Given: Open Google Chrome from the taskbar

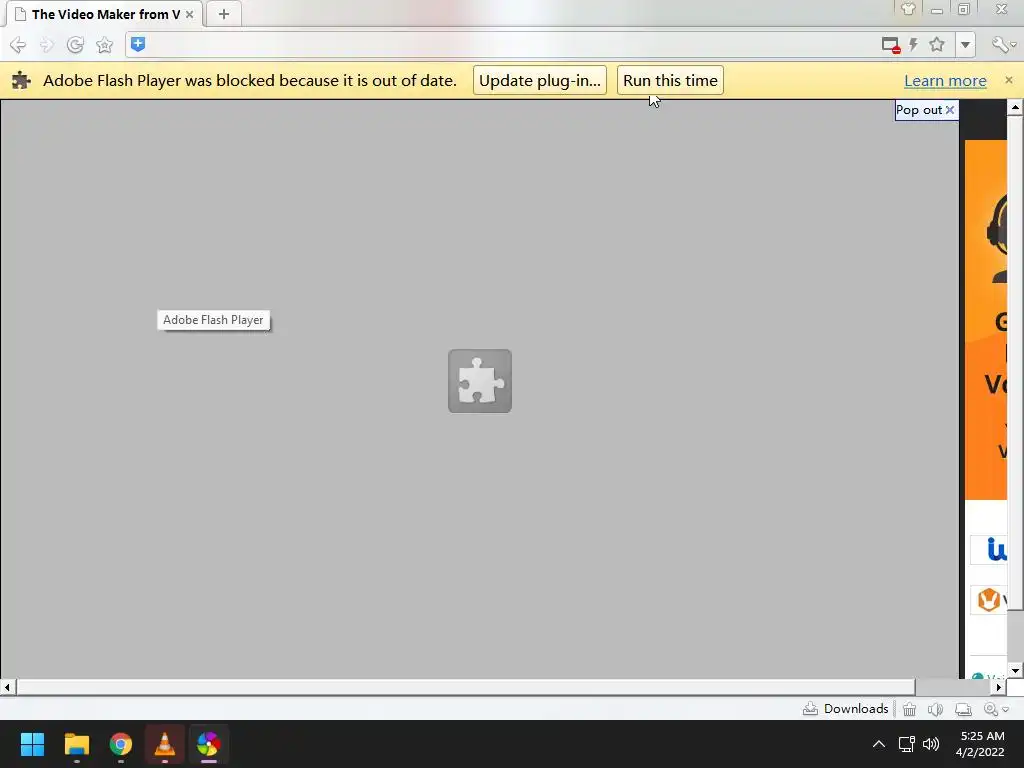Looking at the screenshot, I should pyautogui.click(x=121, y=744).
